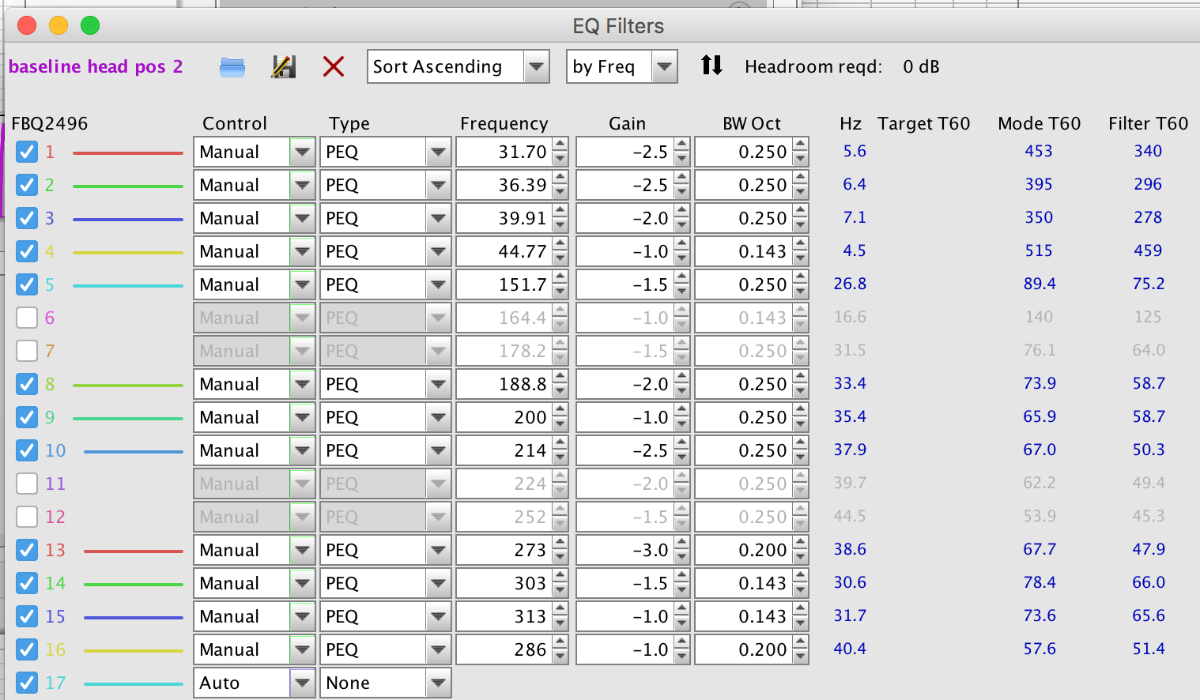The image size is (1200, 700).
Task: Click filter 10 gain field showing -2.5
Action: (x=623, y=450)
